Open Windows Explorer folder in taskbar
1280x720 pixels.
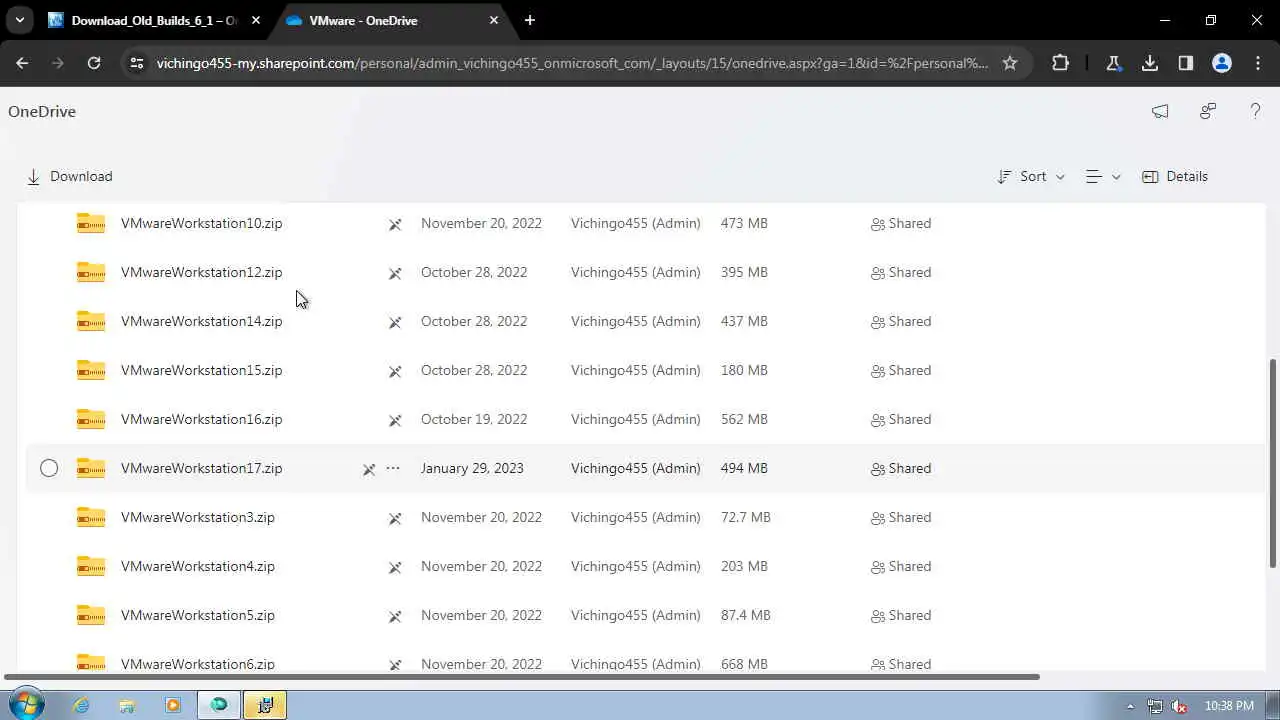[x=127, y=705]
